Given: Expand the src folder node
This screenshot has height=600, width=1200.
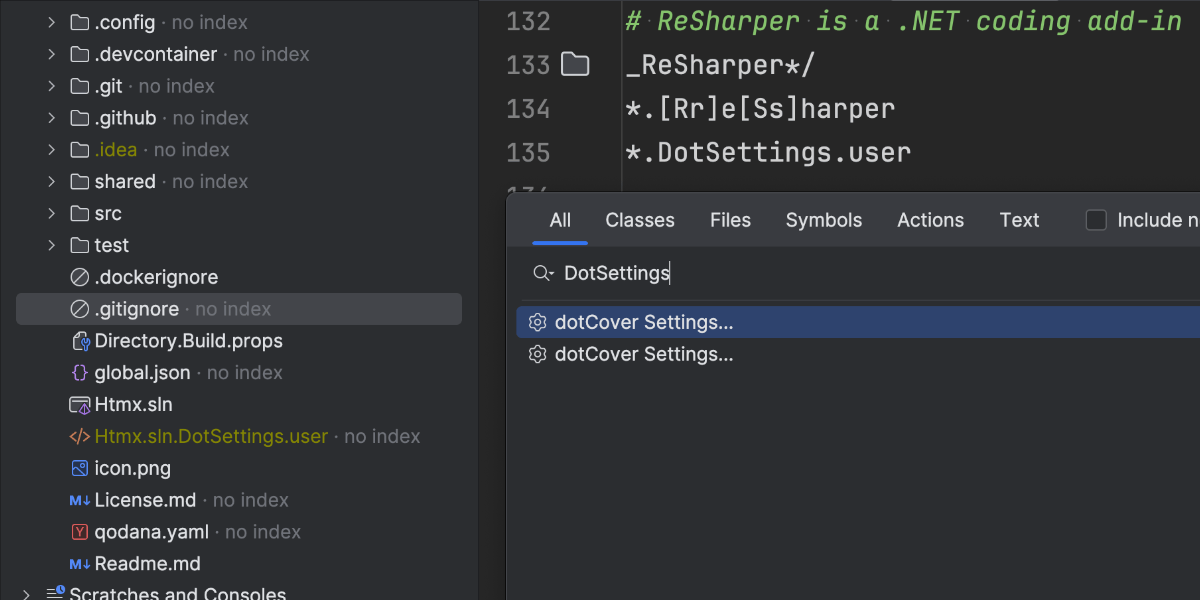Looking at the screenshot, I should 51,213.
